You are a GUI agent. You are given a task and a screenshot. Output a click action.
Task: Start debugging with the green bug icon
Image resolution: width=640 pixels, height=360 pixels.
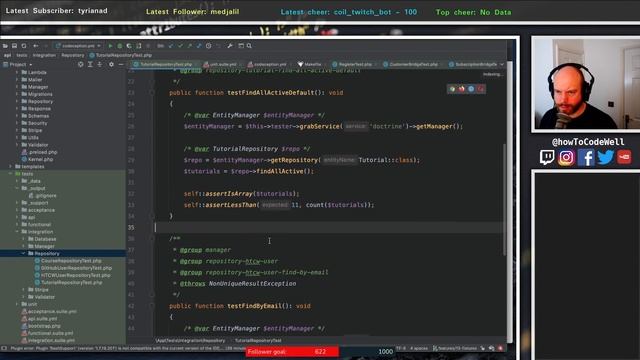120,46
